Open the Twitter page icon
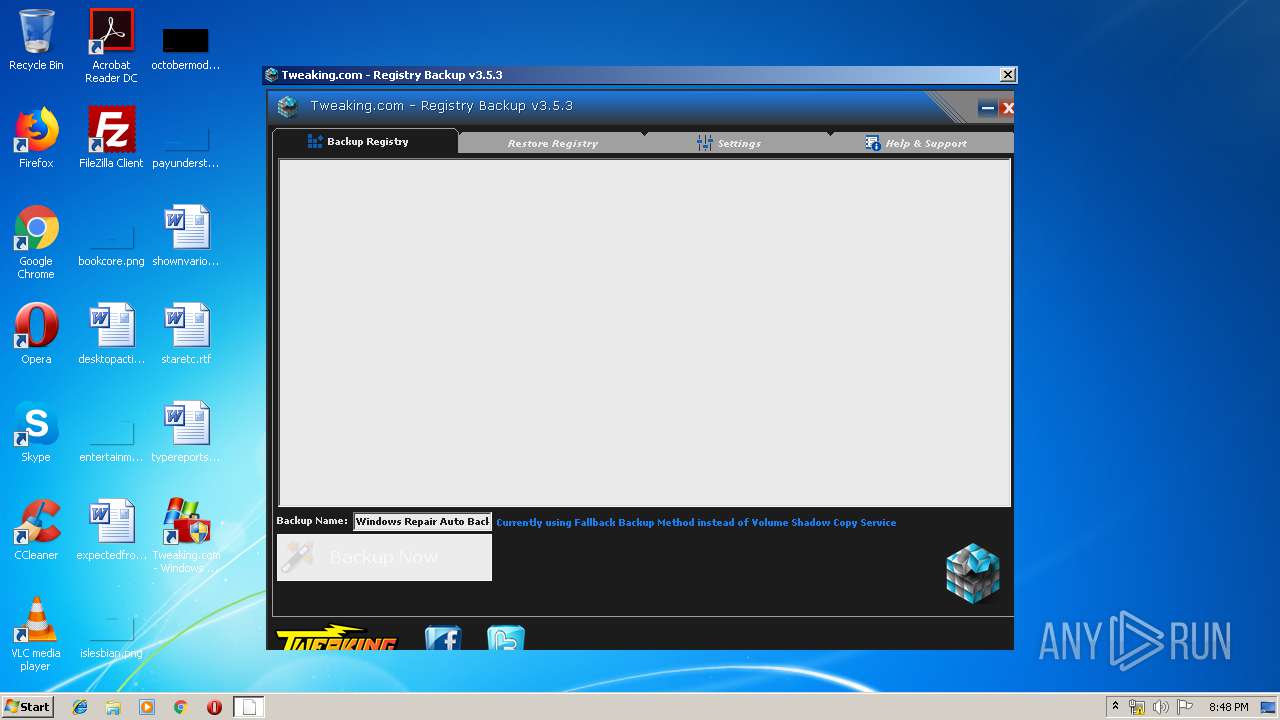1280x720 pixels. click(x=506, y=638)
